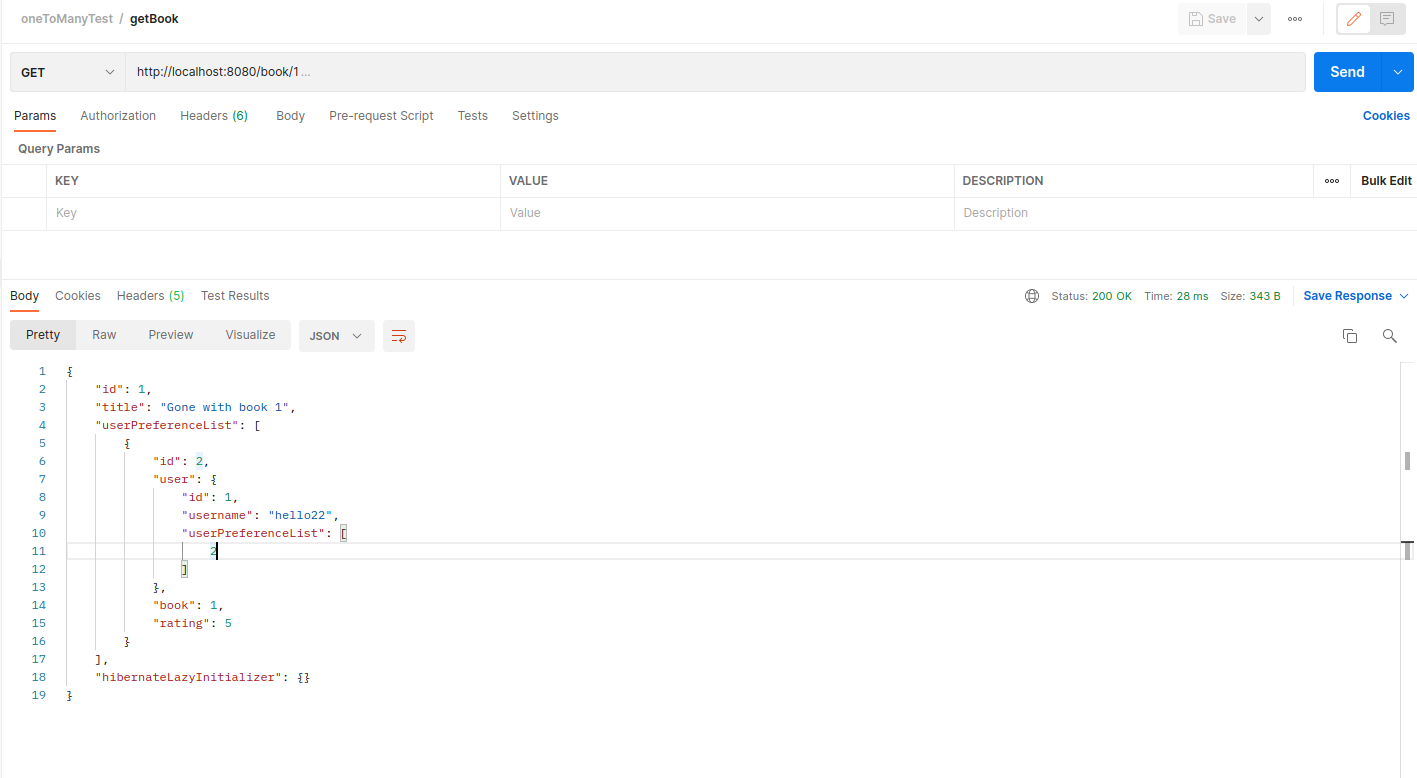This screenshot has height=778, width=1417.
Task: Click the "title": "Gone with book 1" line
Action: point(196,407)
